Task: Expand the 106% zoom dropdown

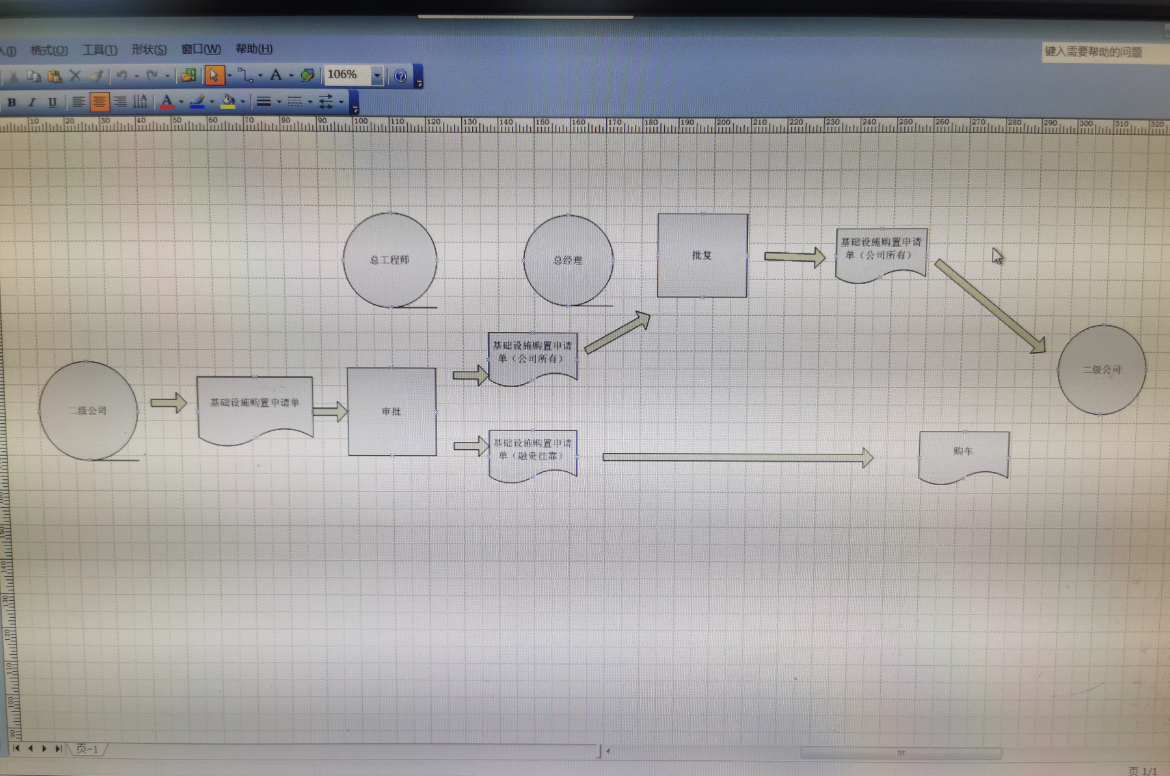Action: [377, 75]
